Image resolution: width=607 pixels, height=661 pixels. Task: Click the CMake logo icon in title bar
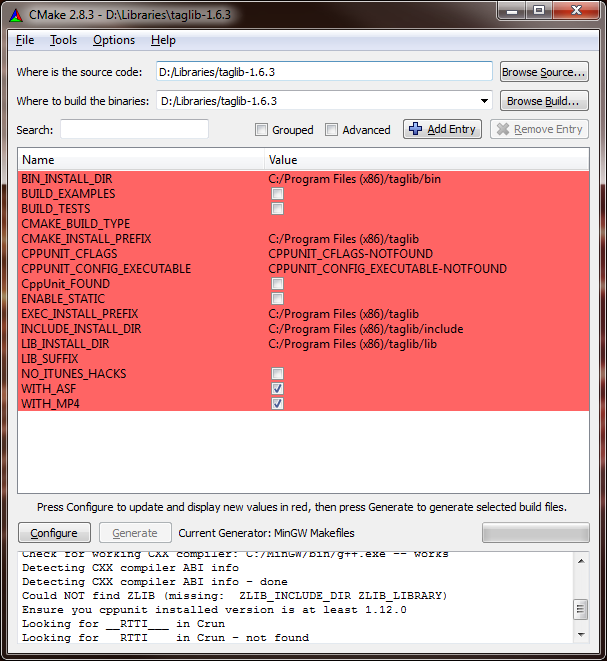click(x=16, y=15)
